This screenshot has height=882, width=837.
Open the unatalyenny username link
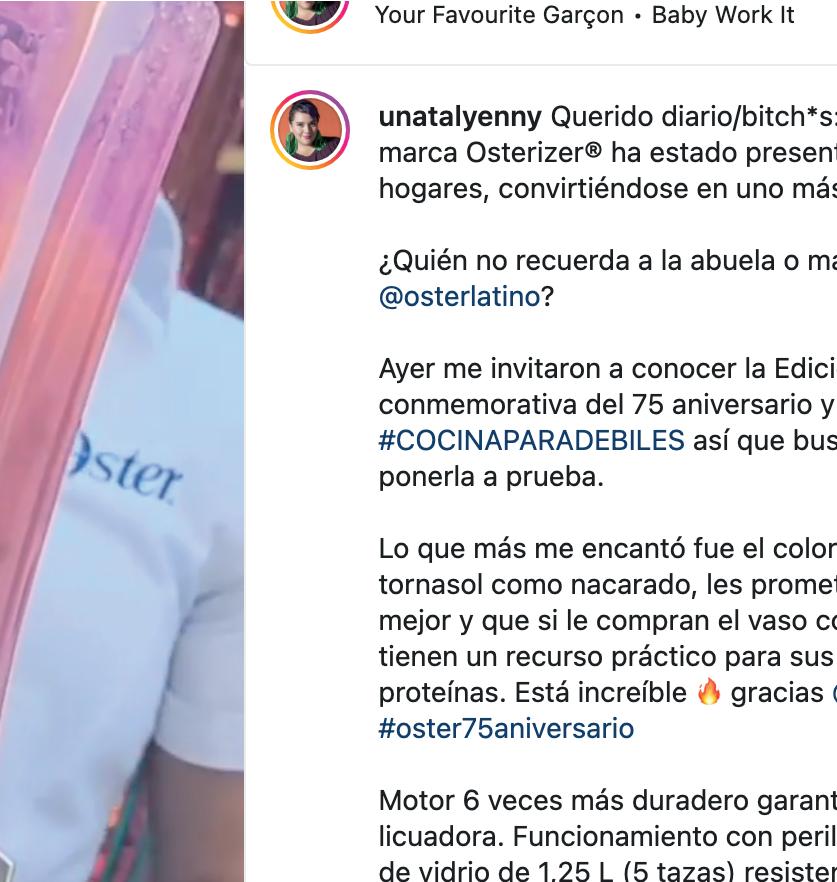coord(460,117)
